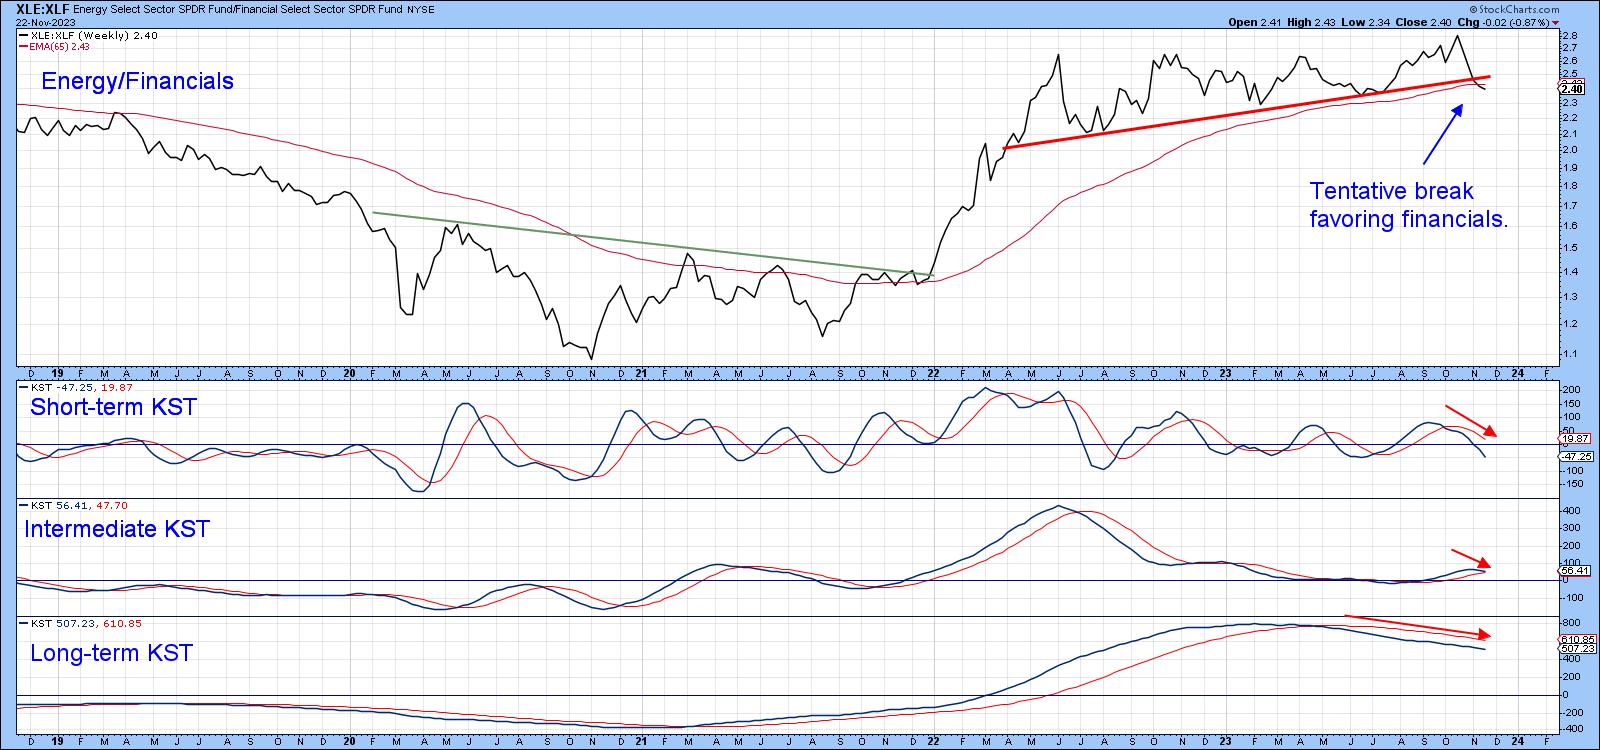
Task: Click the 'Tentative break favoring financials.' annotation text
Action: click(x=1409, y=205)
